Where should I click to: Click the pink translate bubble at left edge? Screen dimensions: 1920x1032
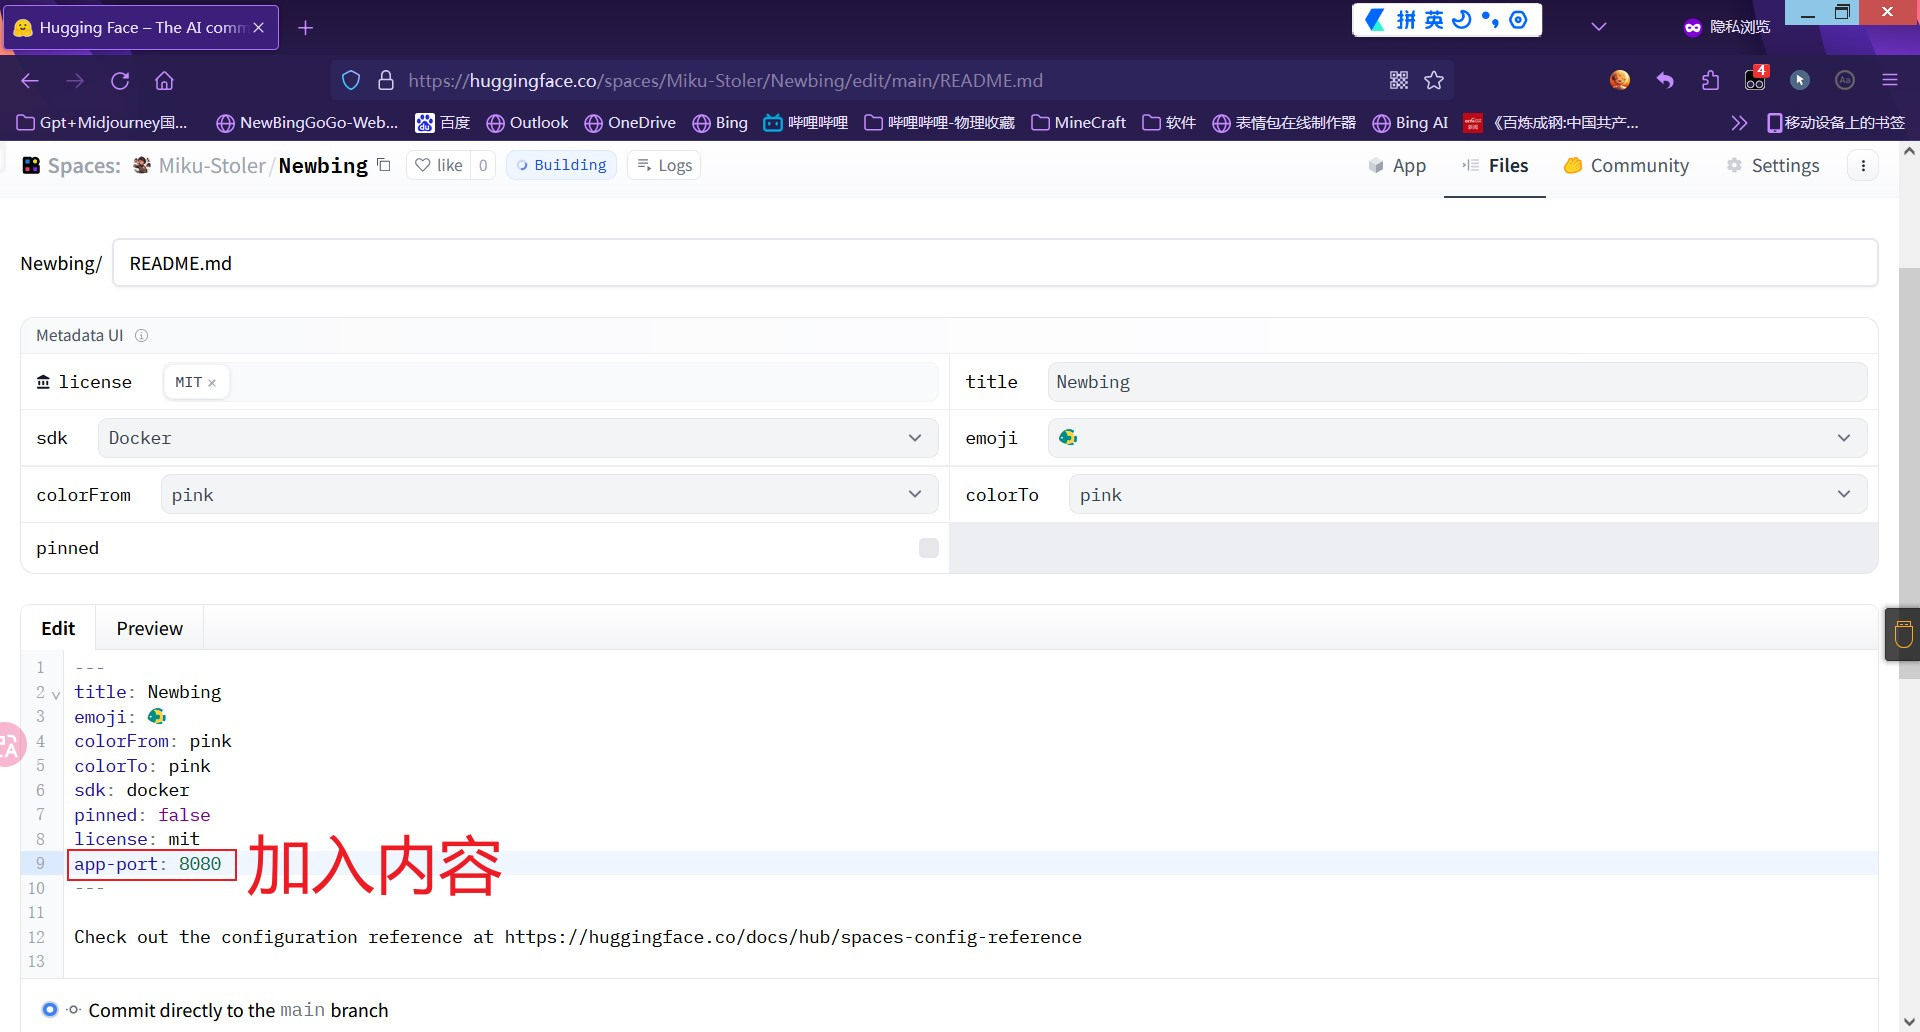point(10,745)
